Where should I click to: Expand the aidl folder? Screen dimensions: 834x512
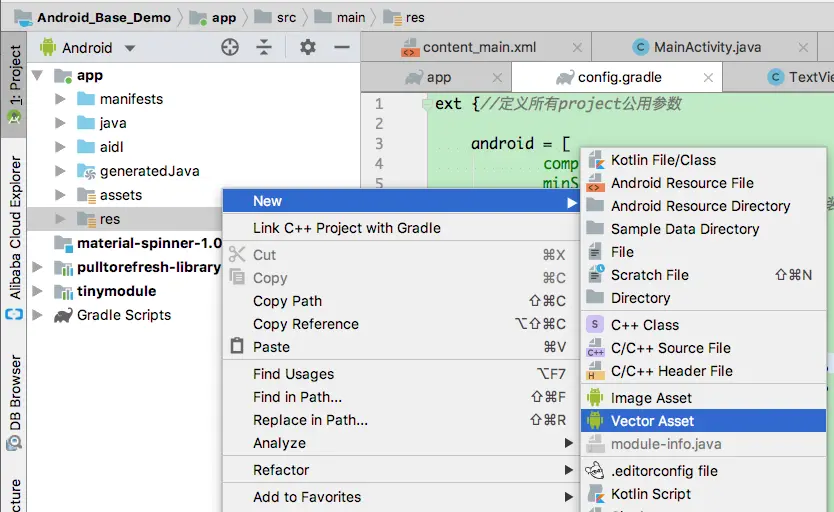(60, 147)
